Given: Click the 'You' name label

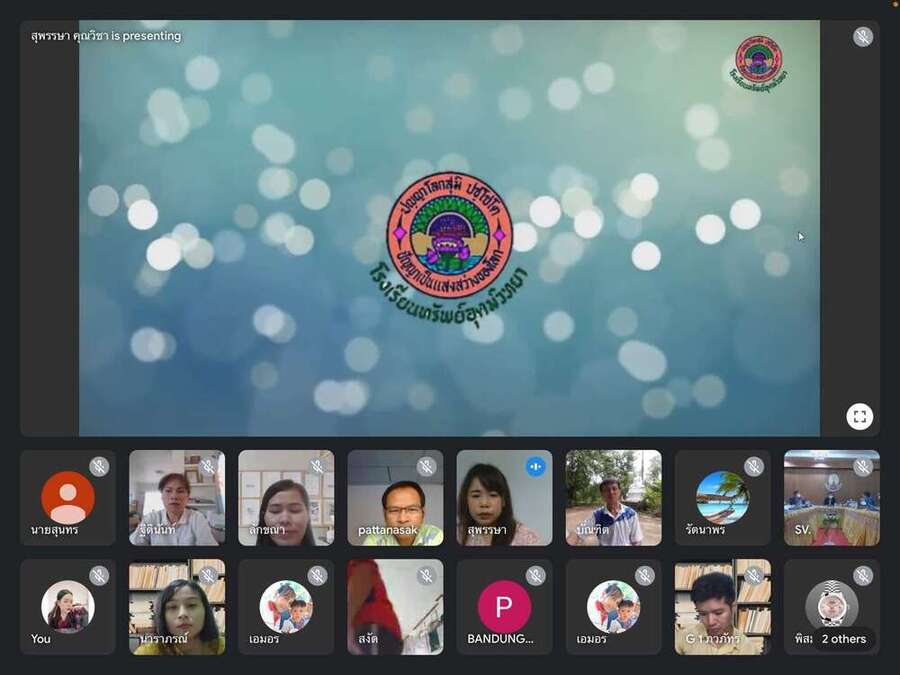Looking at the screenshot, I should click(41, 639).
